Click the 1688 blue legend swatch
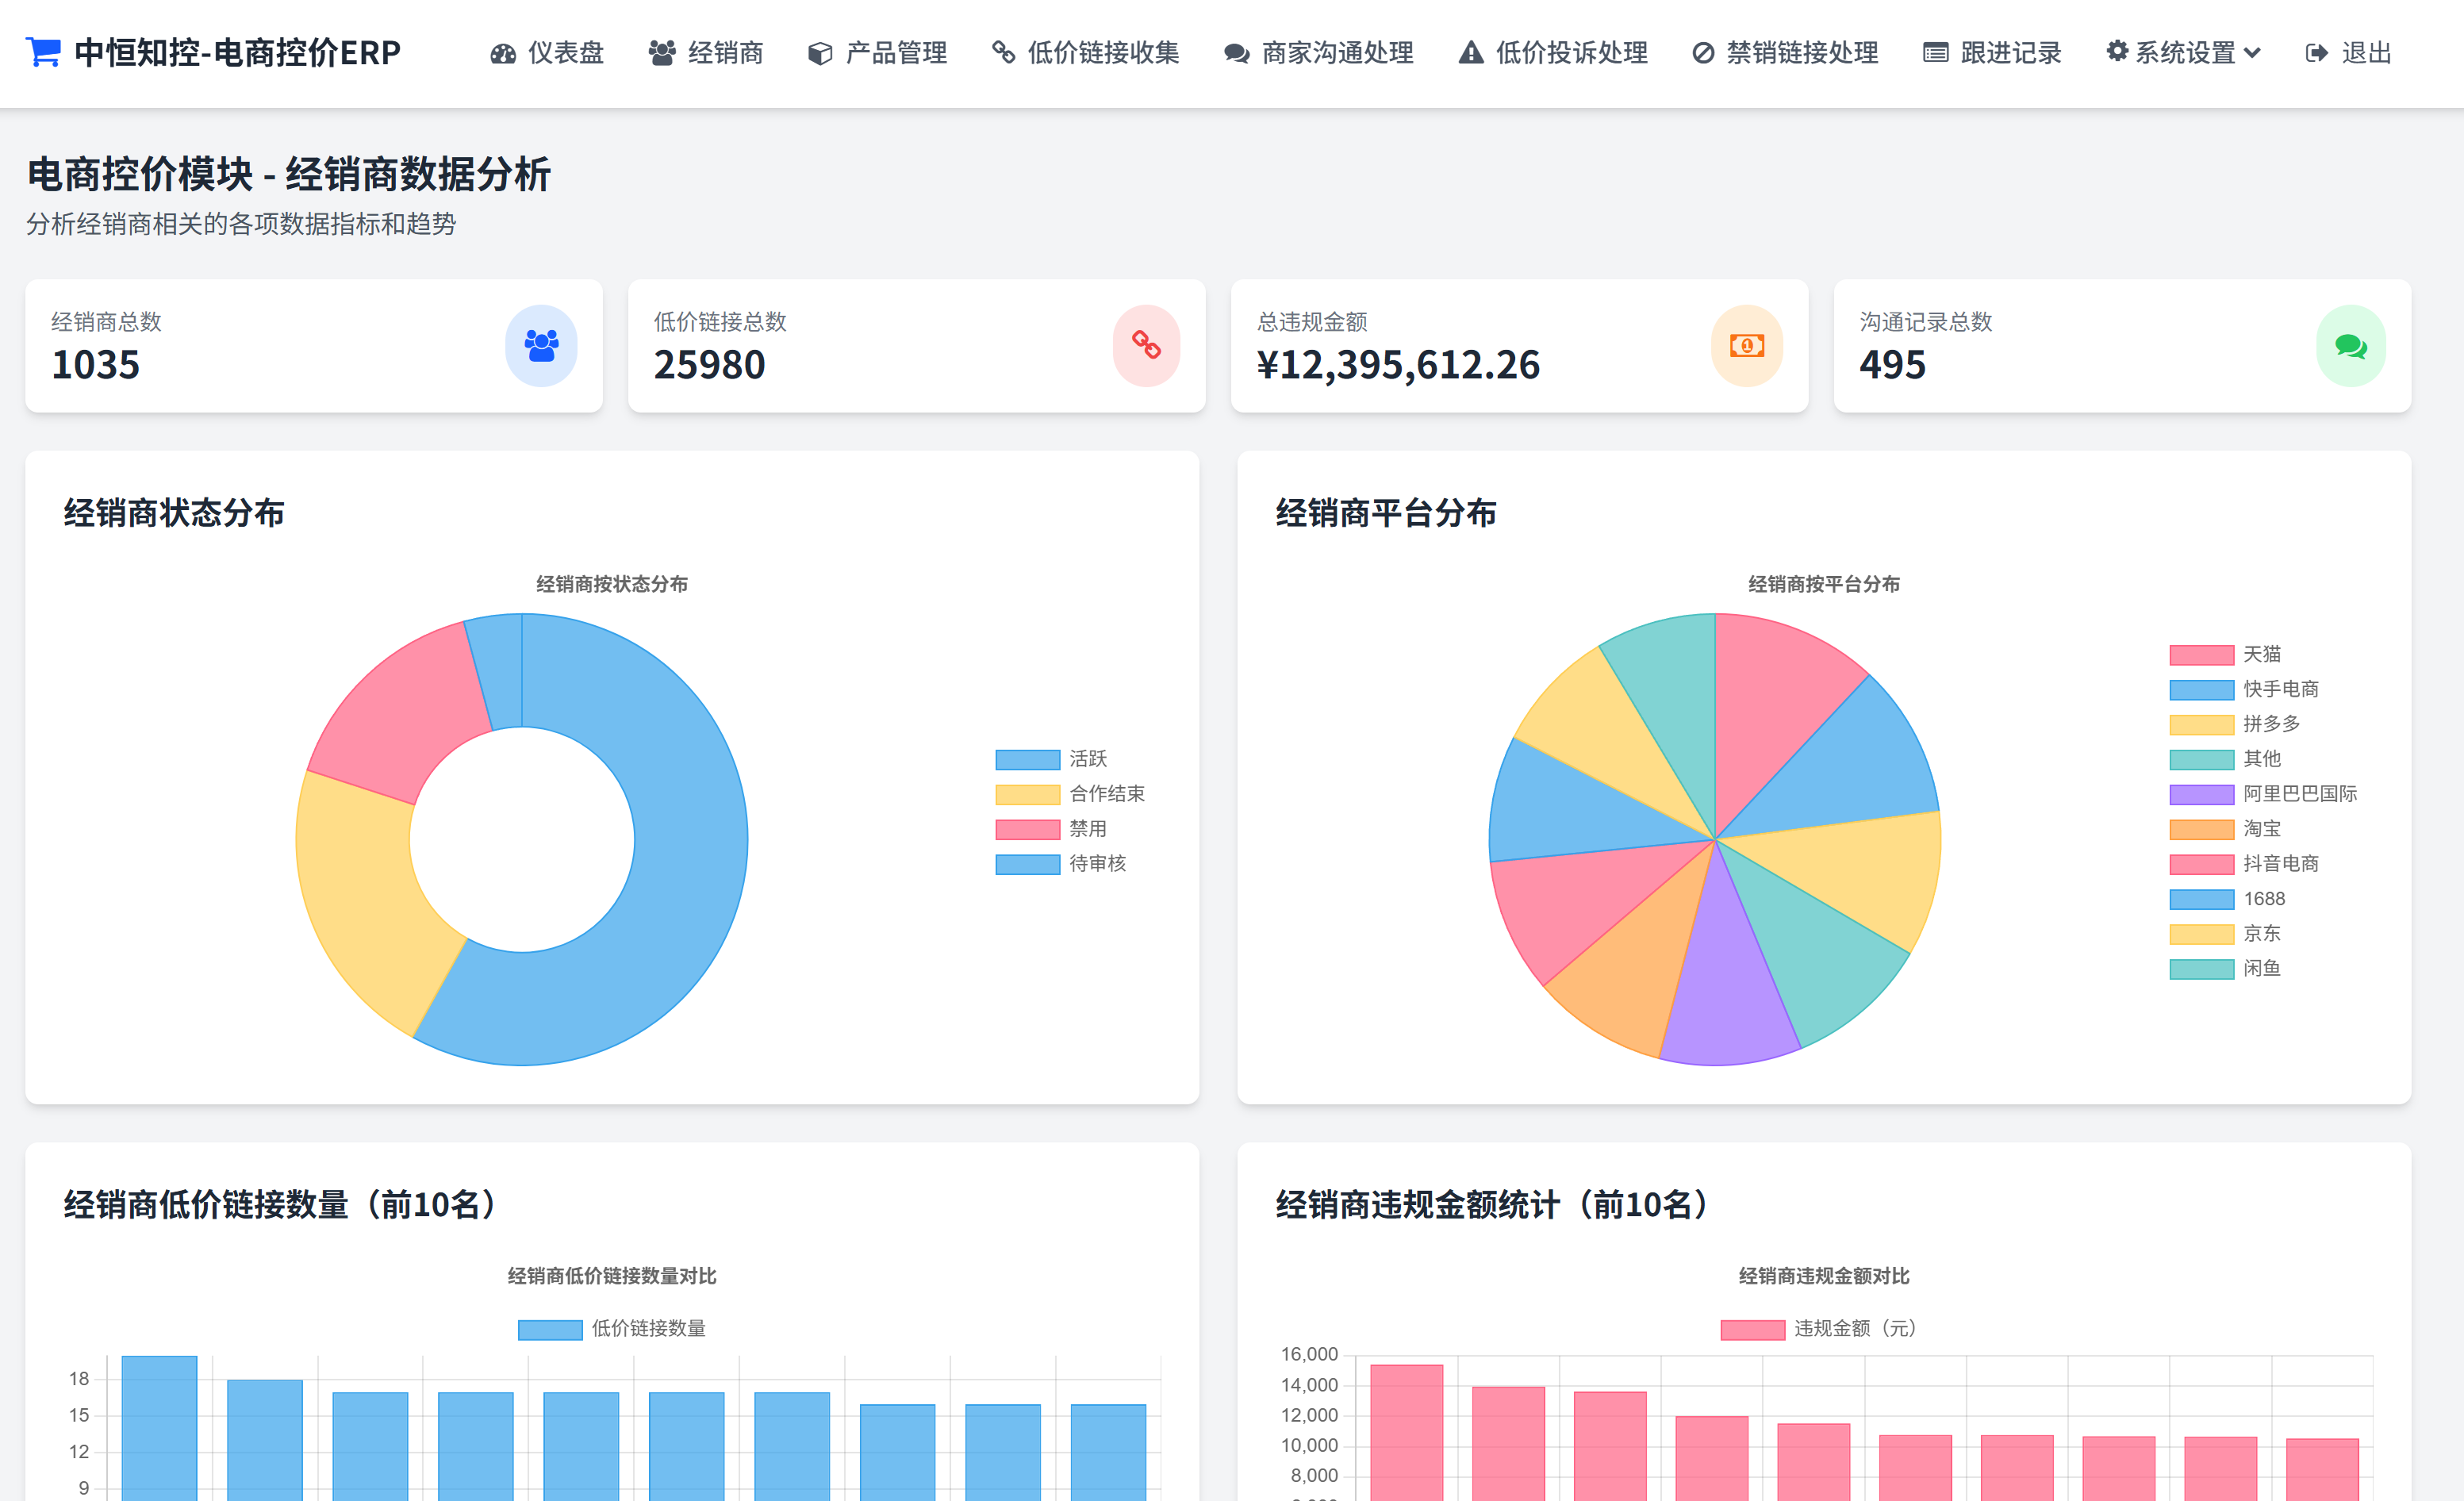 coord(2201,900)
